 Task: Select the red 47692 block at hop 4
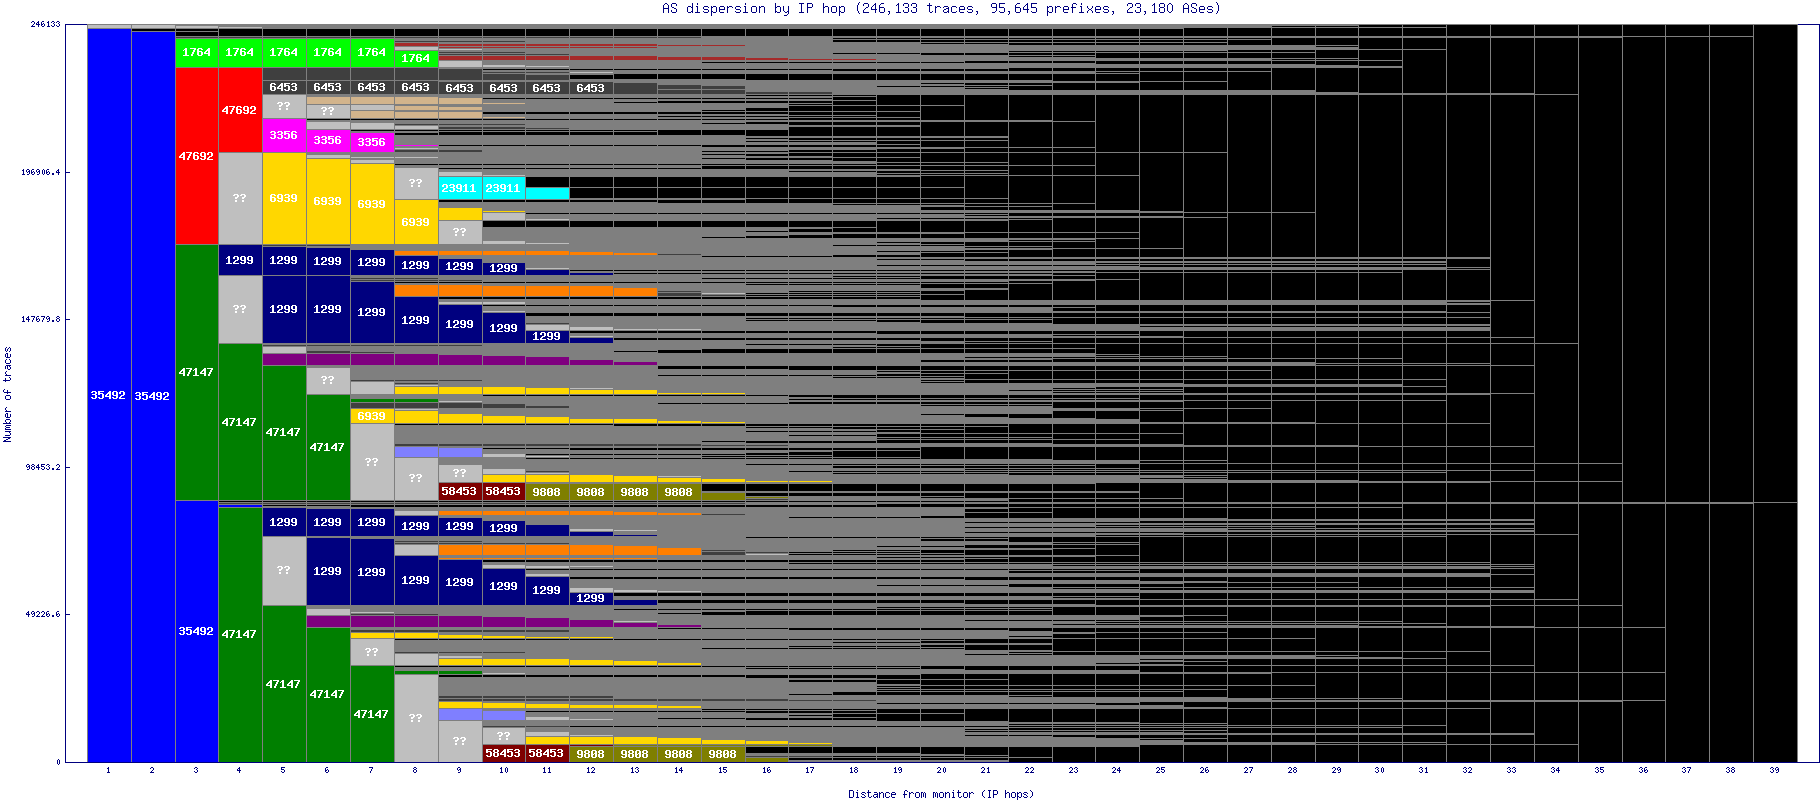tap(240, 110)
